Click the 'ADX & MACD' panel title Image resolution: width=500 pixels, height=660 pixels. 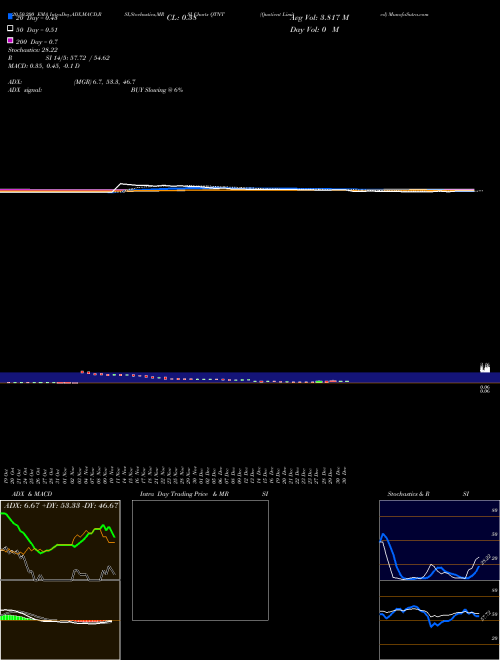click(32, 494)
